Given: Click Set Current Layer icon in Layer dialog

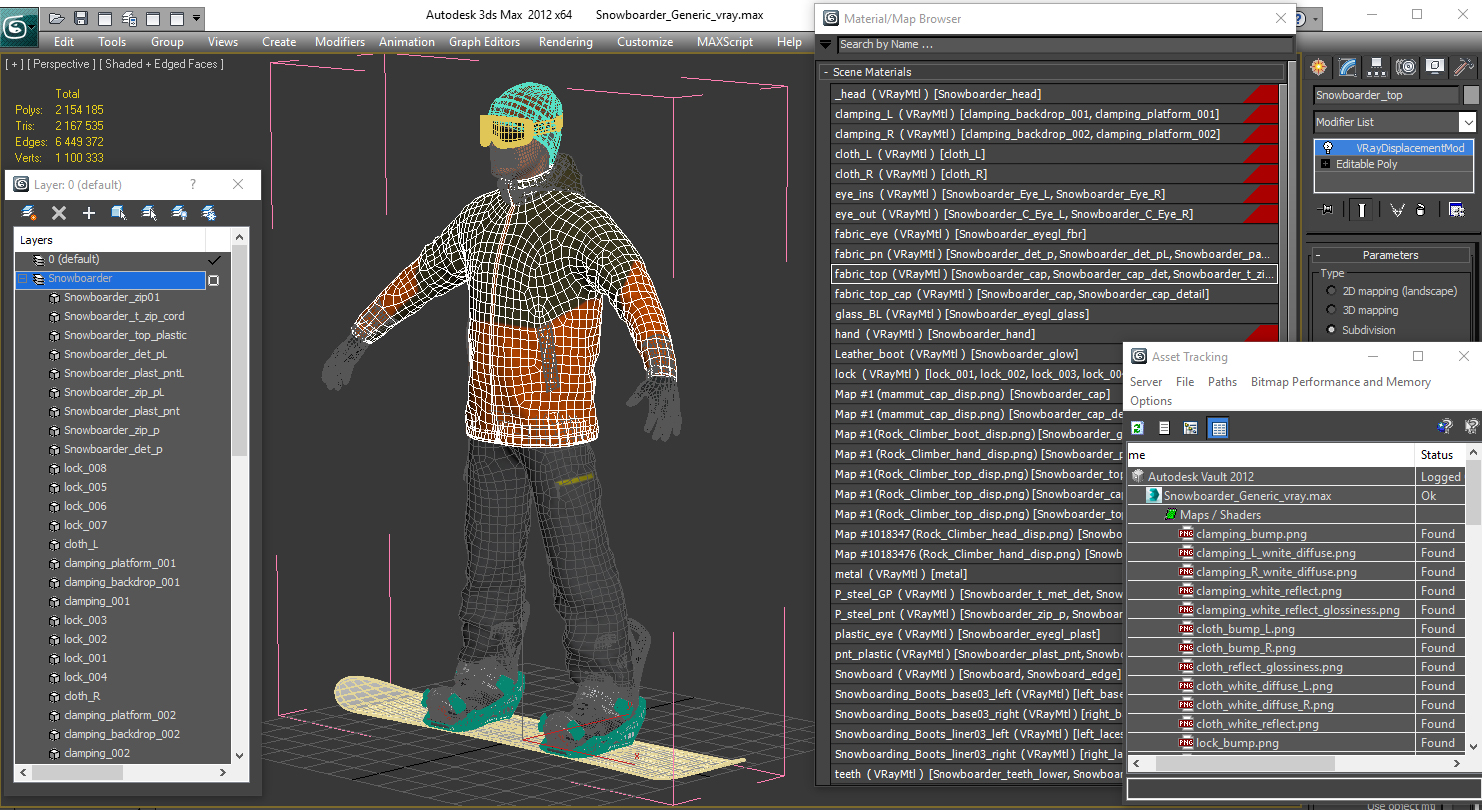Looking at the screenshot, I should [x=149, y=213].
